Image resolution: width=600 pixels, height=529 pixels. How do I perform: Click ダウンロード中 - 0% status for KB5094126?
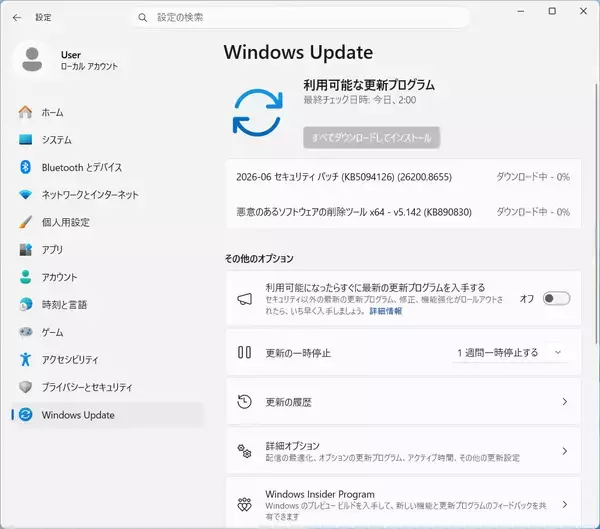click(533, 177)
